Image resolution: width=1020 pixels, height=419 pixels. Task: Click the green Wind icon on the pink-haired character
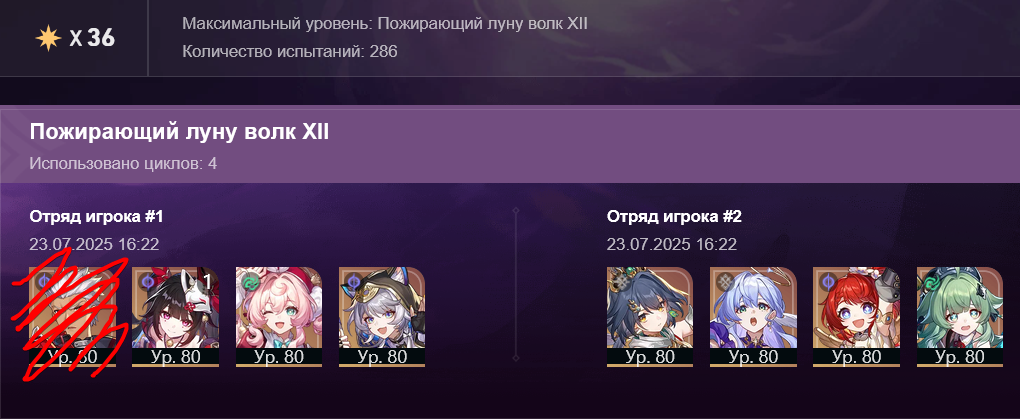tap(250, 280)
